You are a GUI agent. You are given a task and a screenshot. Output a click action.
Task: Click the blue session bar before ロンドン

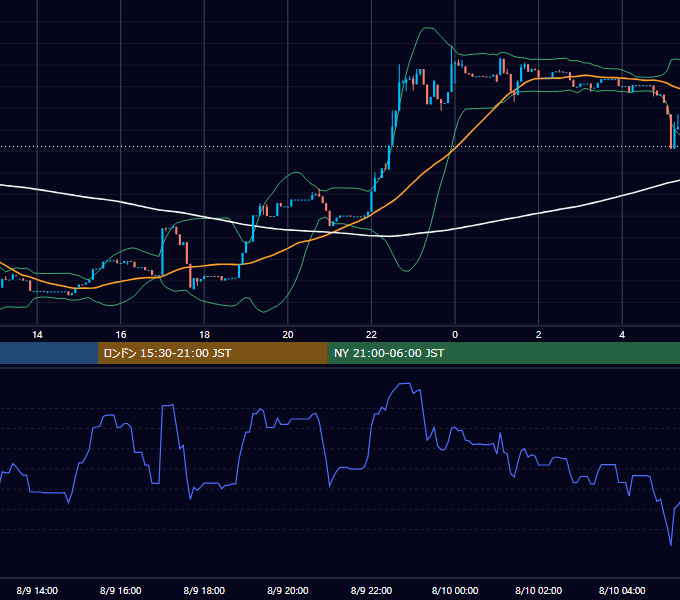point(49,353)
